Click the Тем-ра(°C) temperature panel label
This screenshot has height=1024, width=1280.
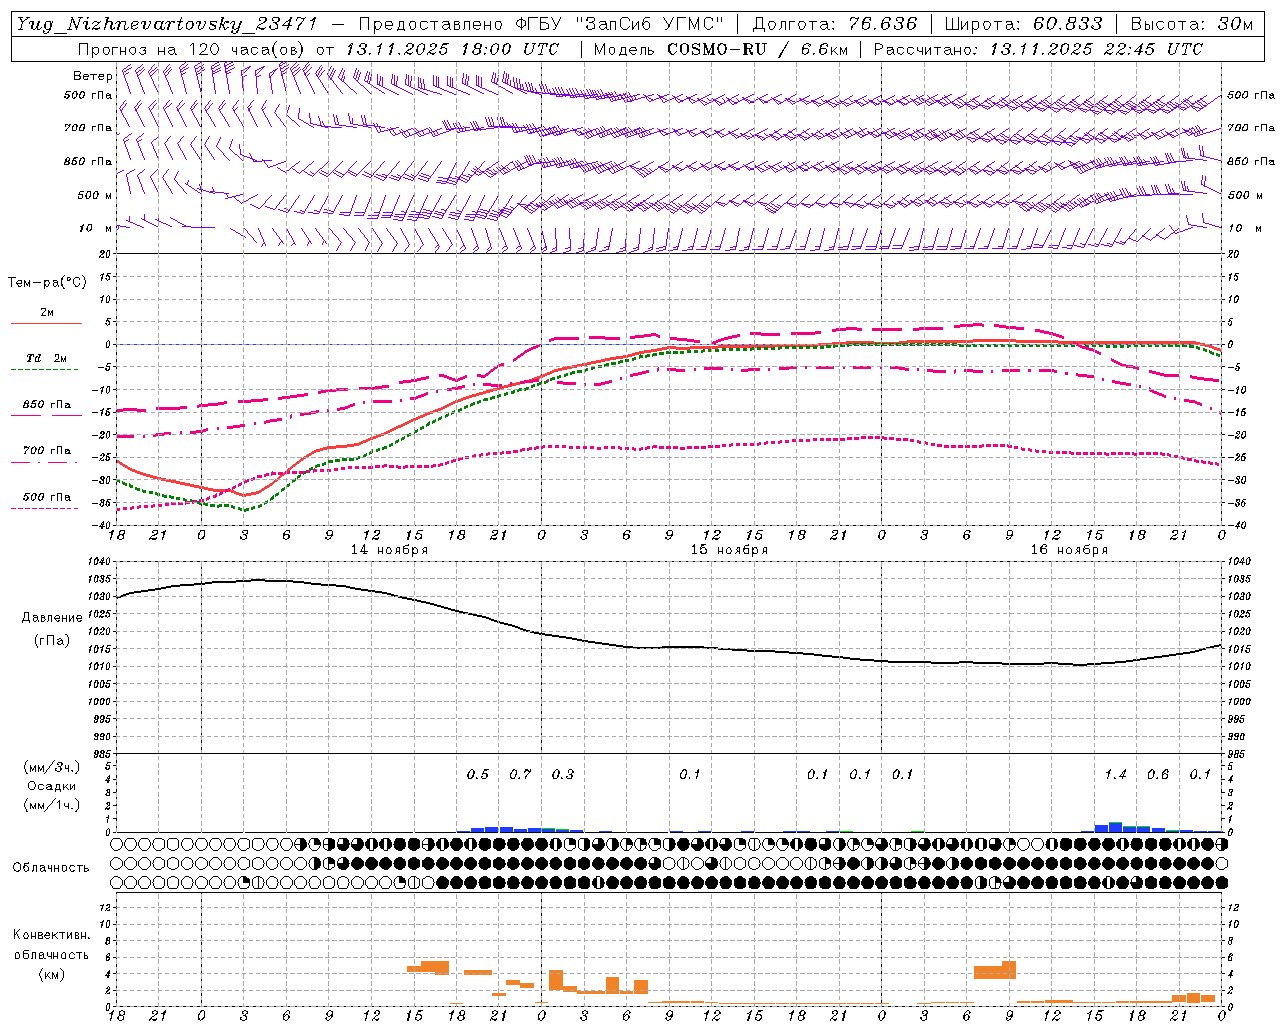point(47,283)
